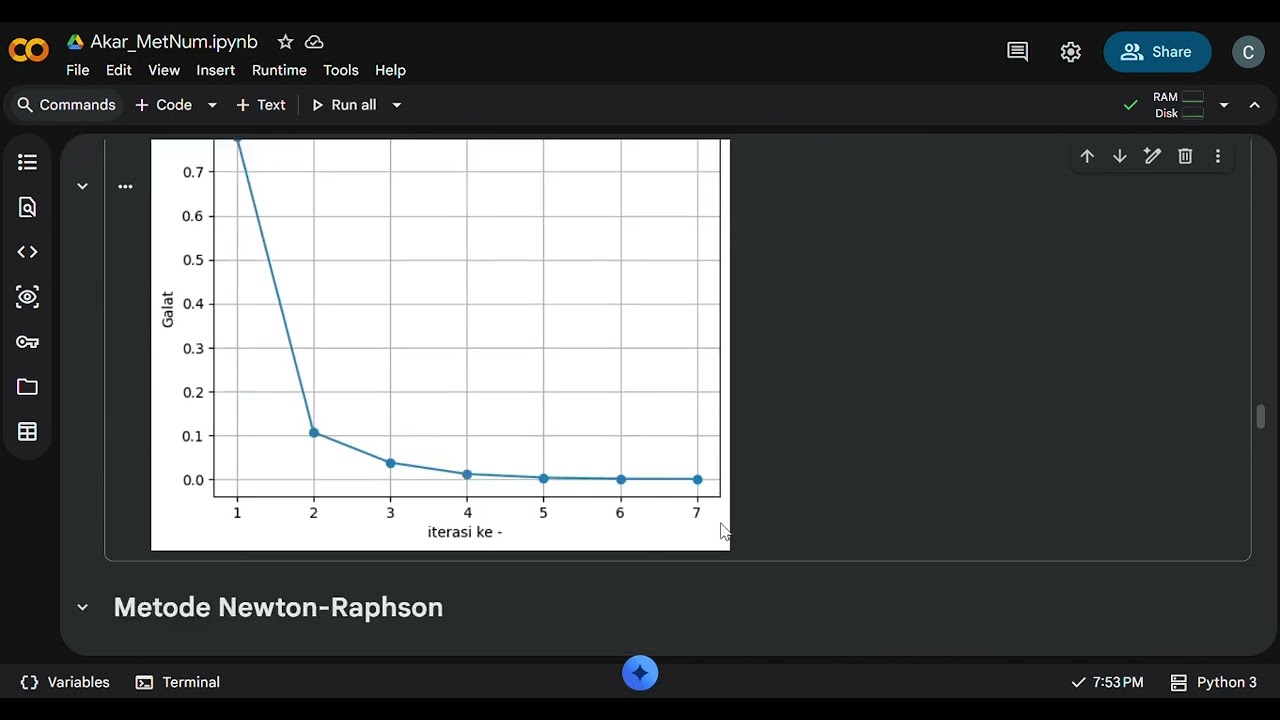Open the Commands search palette
Image resolution: width=1280 pixels, height=720 pixels.
(66, 105)
